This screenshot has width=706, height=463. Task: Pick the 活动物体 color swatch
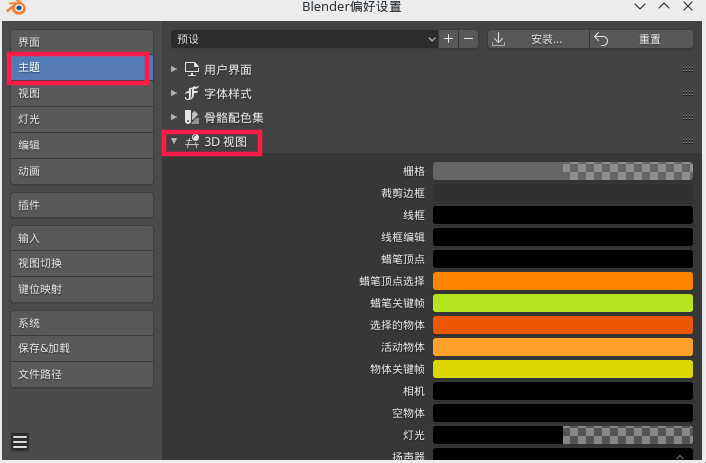(563, 347)
